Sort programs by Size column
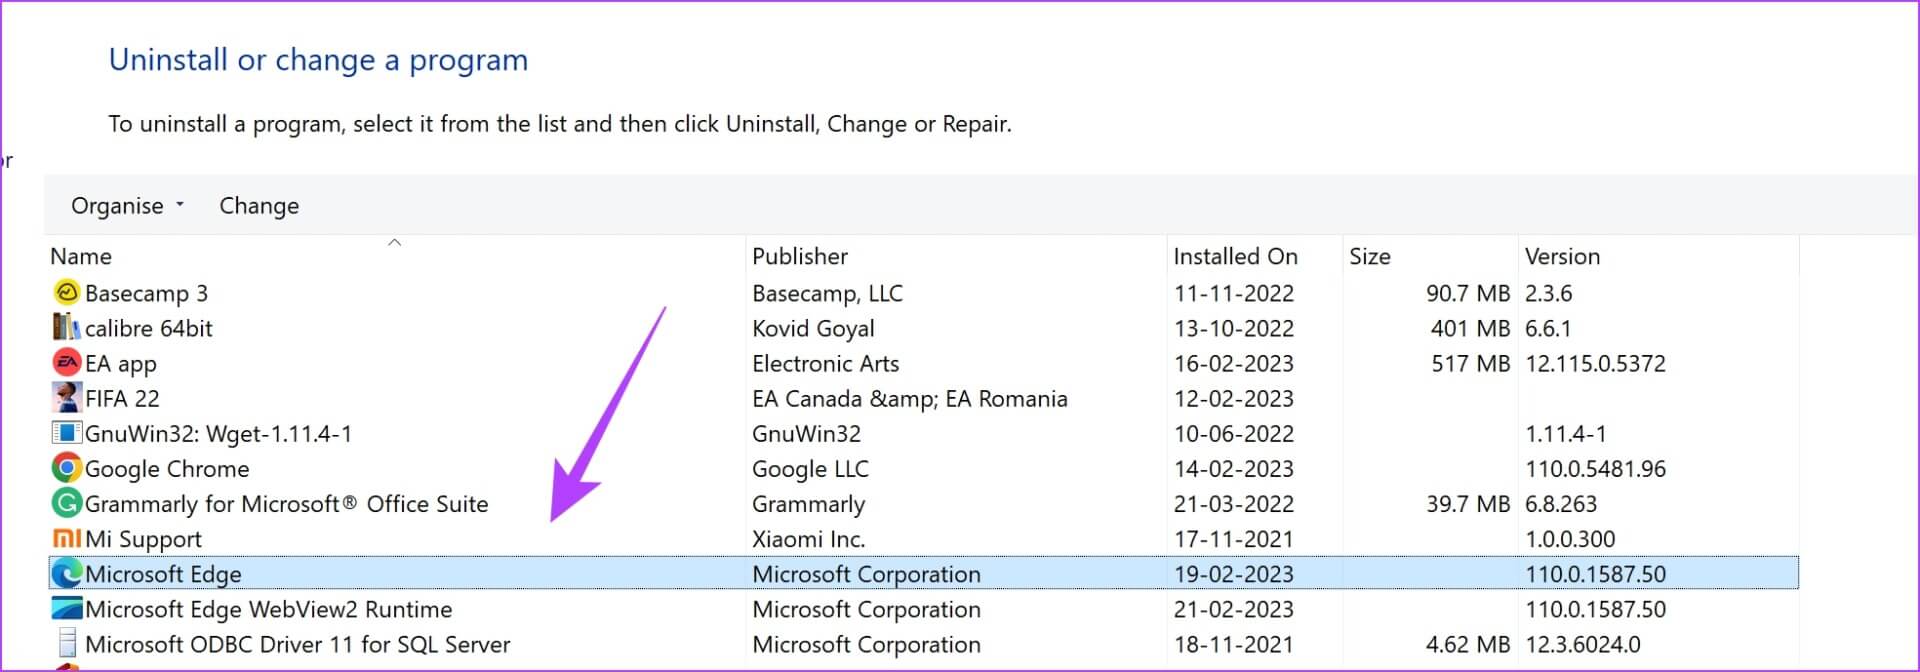 click(1369, 257)
